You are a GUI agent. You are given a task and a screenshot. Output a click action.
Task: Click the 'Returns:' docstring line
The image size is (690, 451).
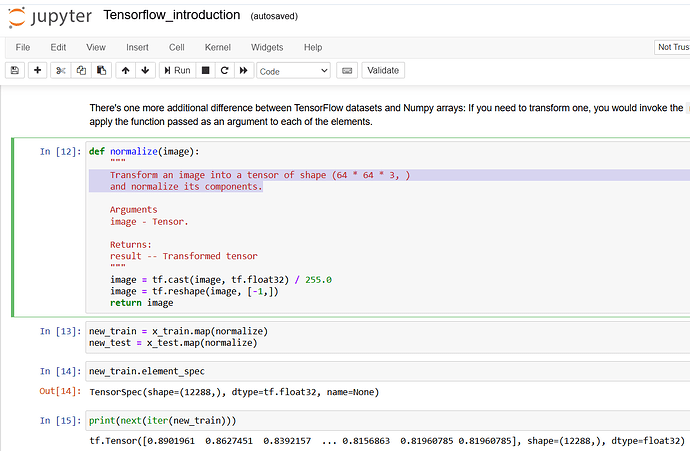130,245
